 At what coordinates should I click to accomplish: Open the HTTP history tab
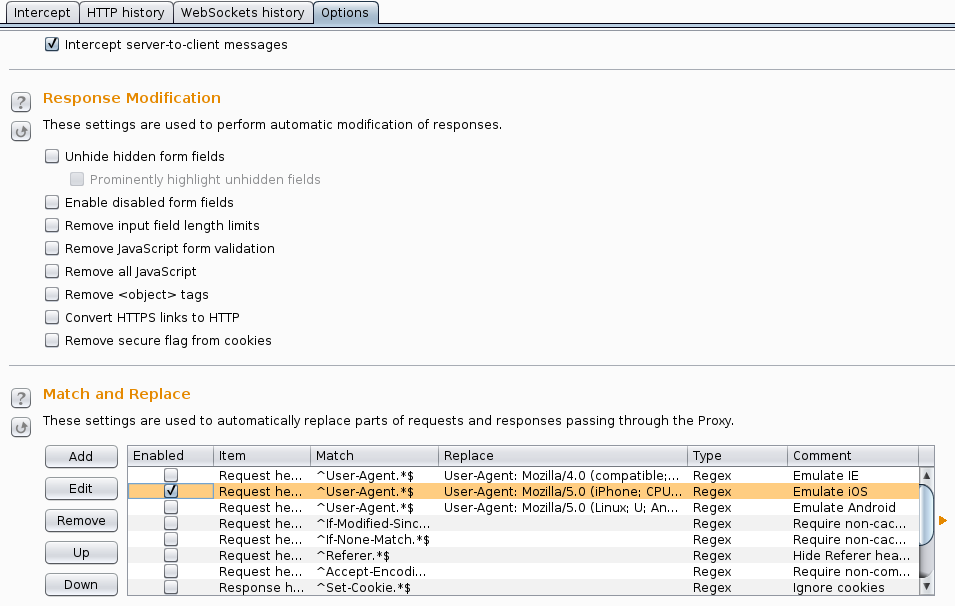[124, 13]
